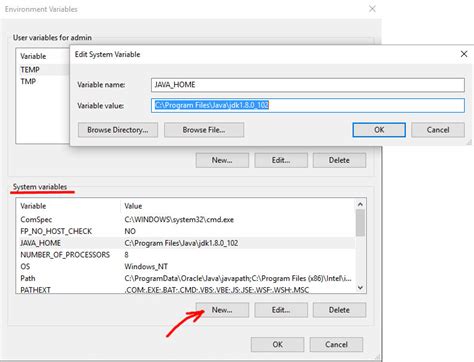The width and height of the screenshot is (474, 362).
Task: Cancel the Edit System Variable dialog
Action: (438, 130)
